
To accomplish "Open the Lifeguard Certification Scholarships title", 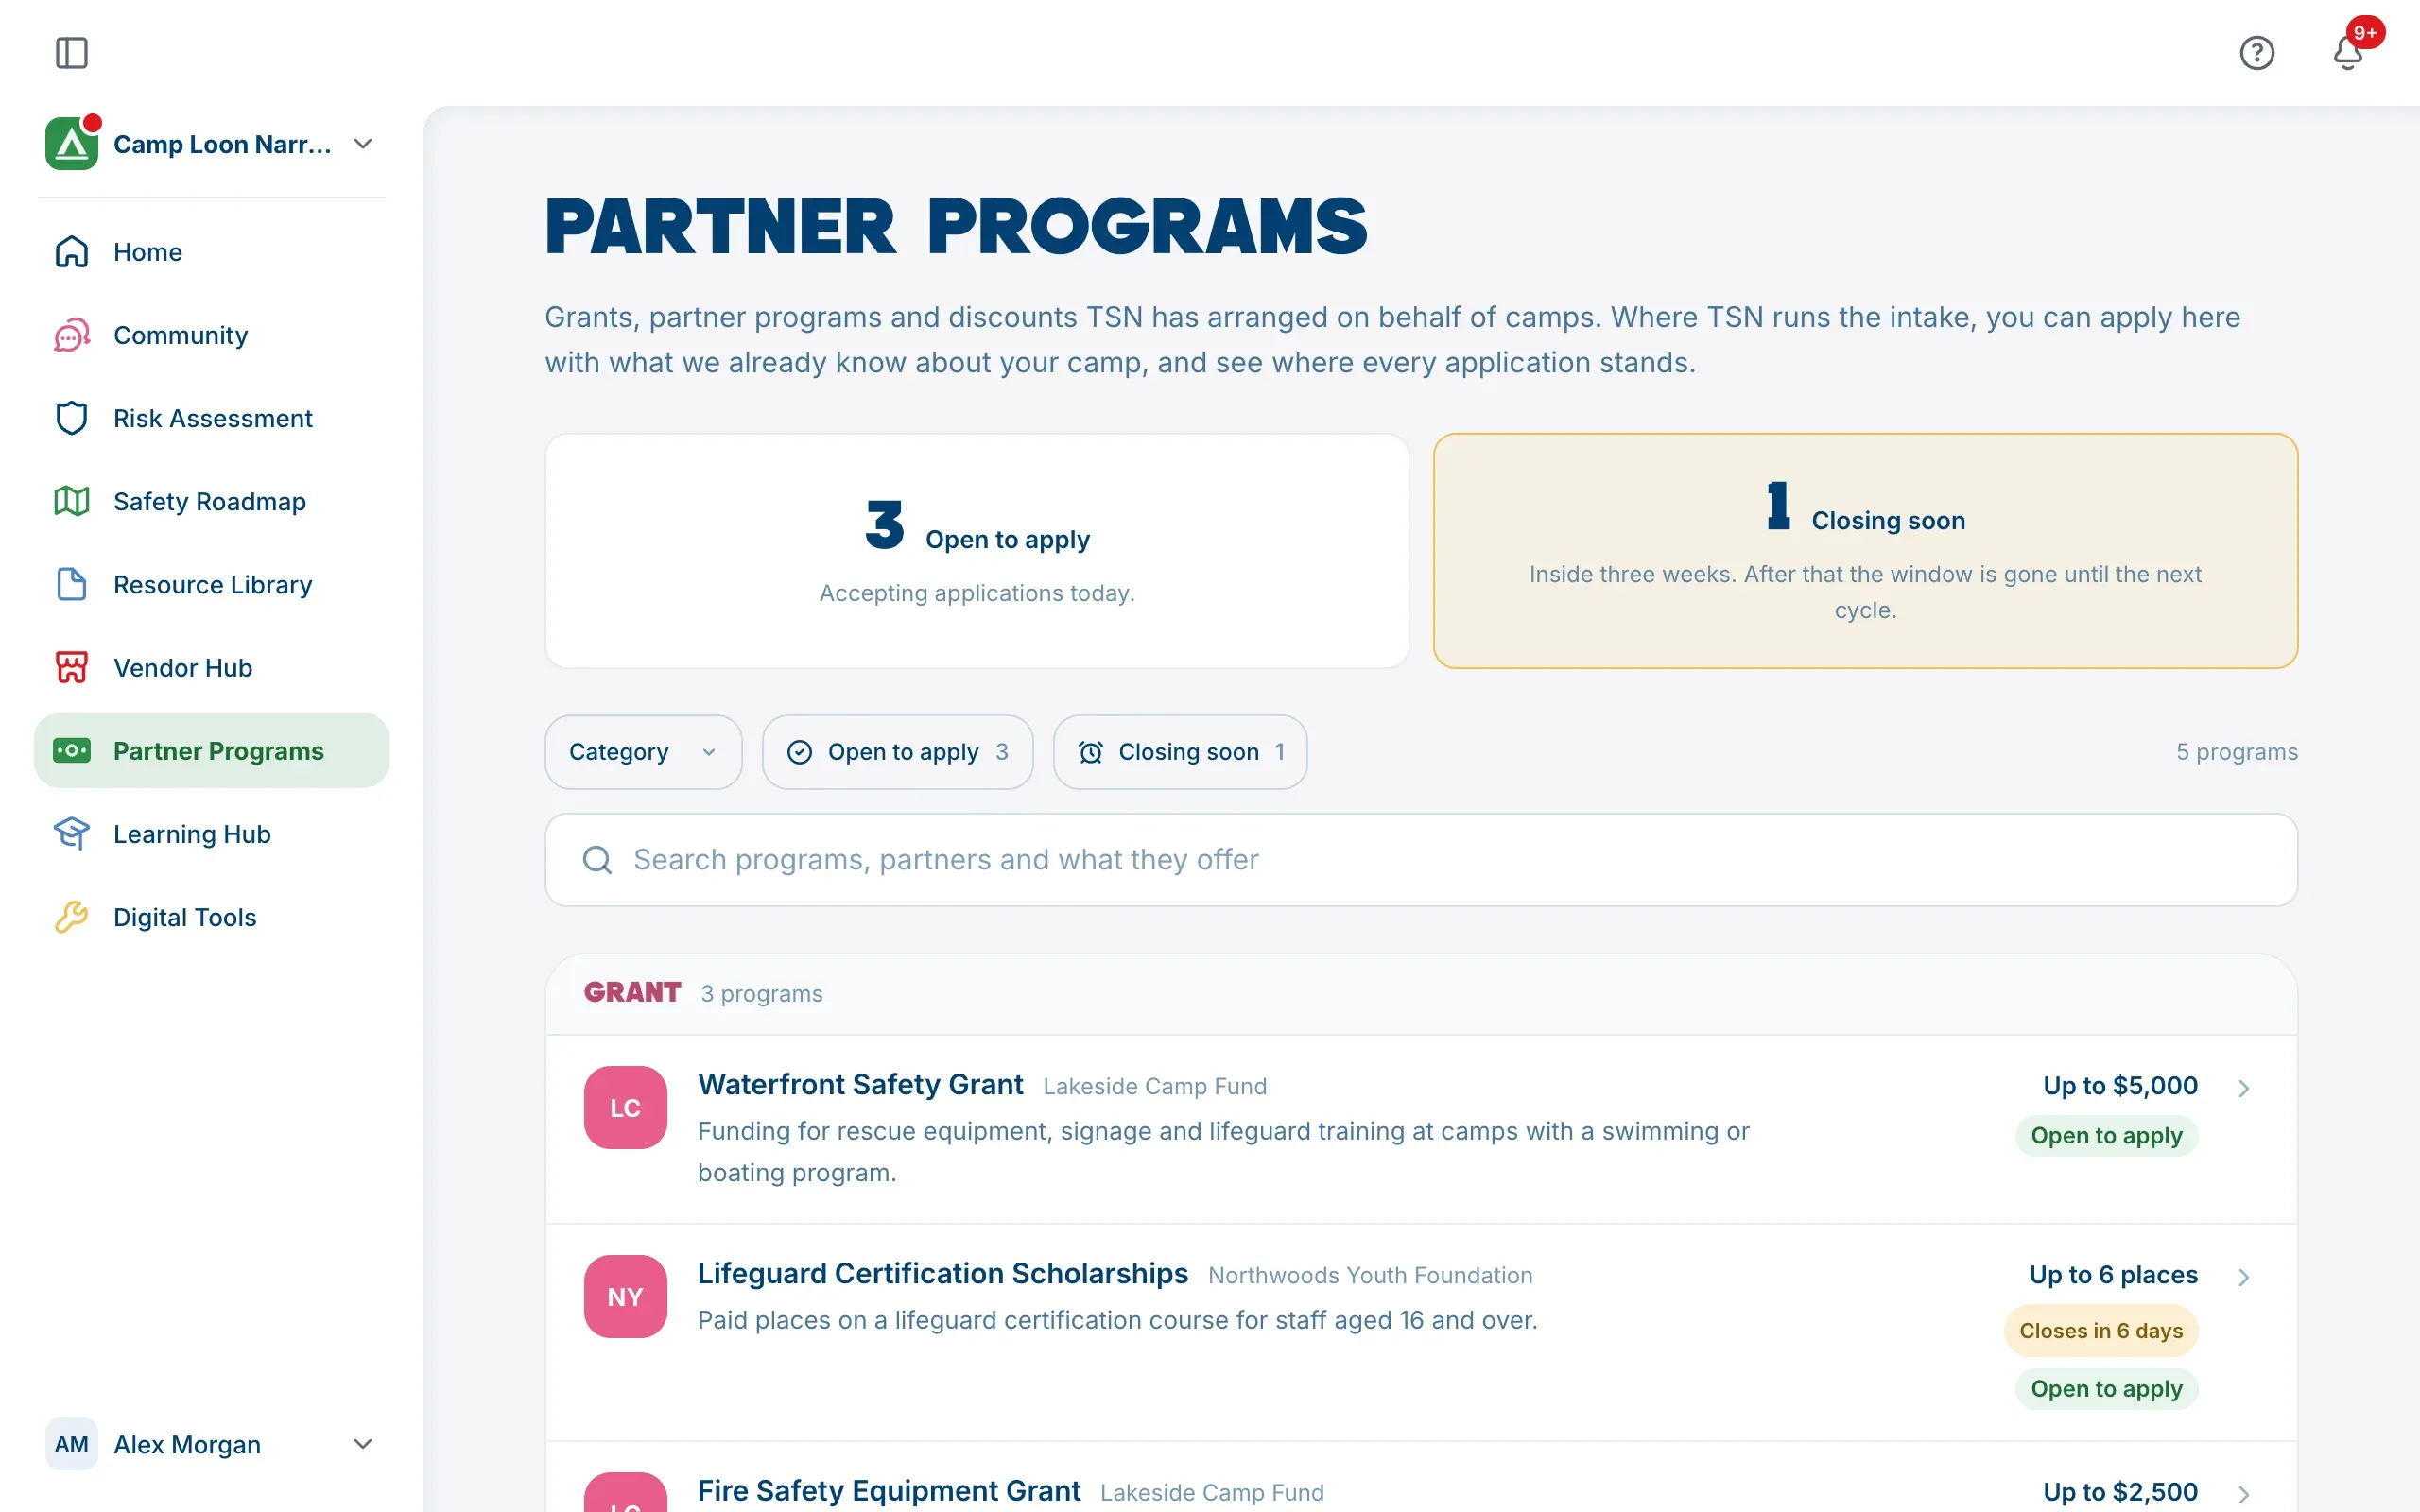I will coord(942,1273).
